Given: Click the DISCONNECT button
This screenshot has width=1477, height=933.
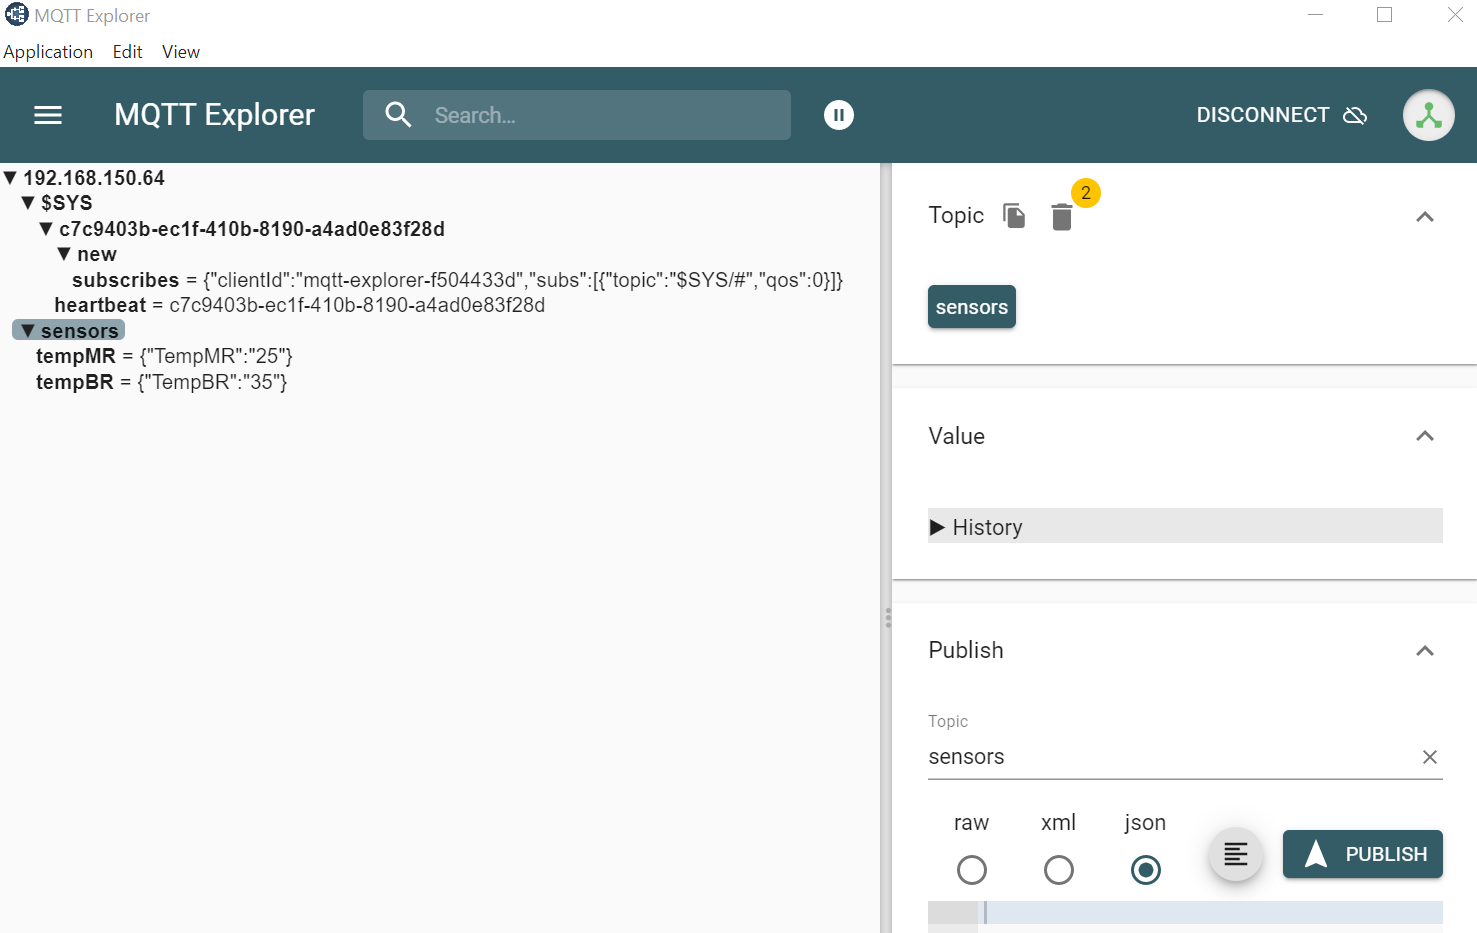Looking at the screenshot, I should pos(1281,115).
